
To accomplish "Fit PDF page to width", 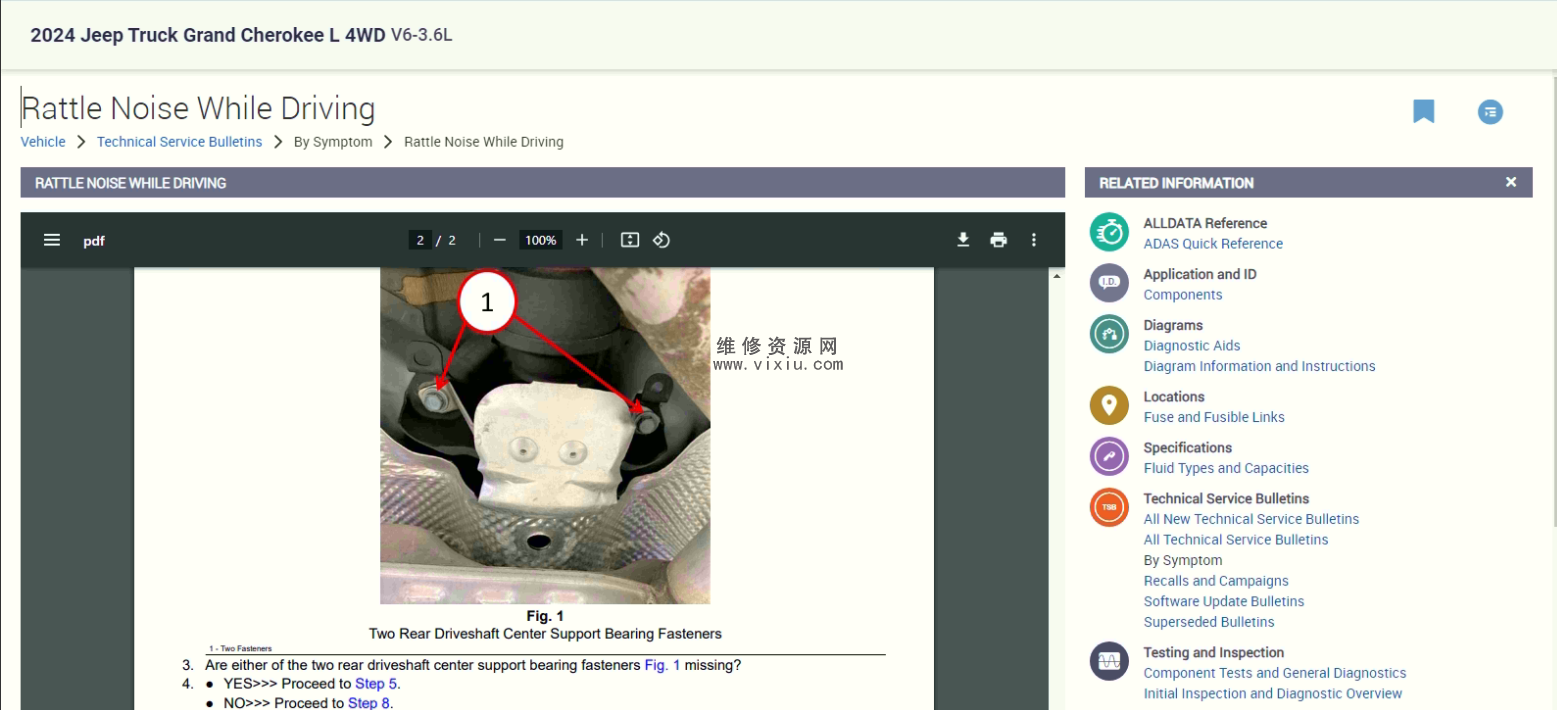I will click(629, 240).
